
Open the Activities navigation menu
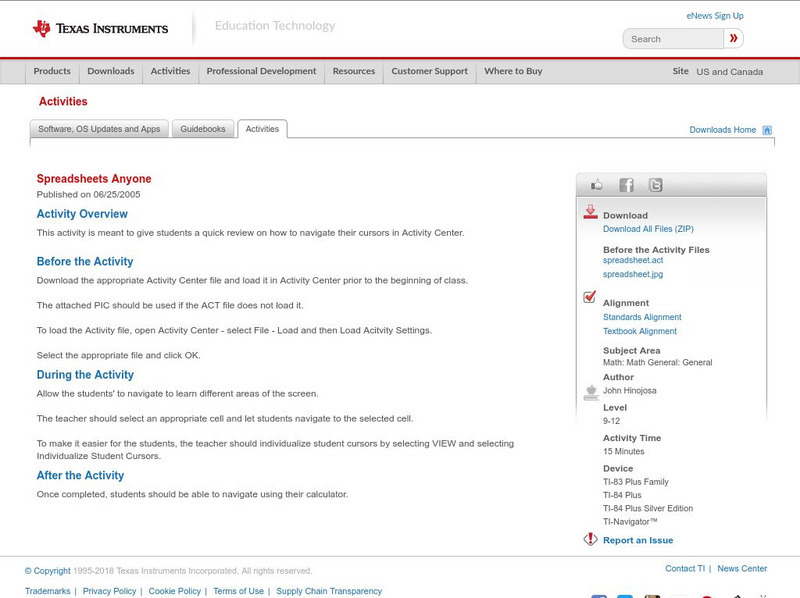pyautogui.click(x=170, y=71)
